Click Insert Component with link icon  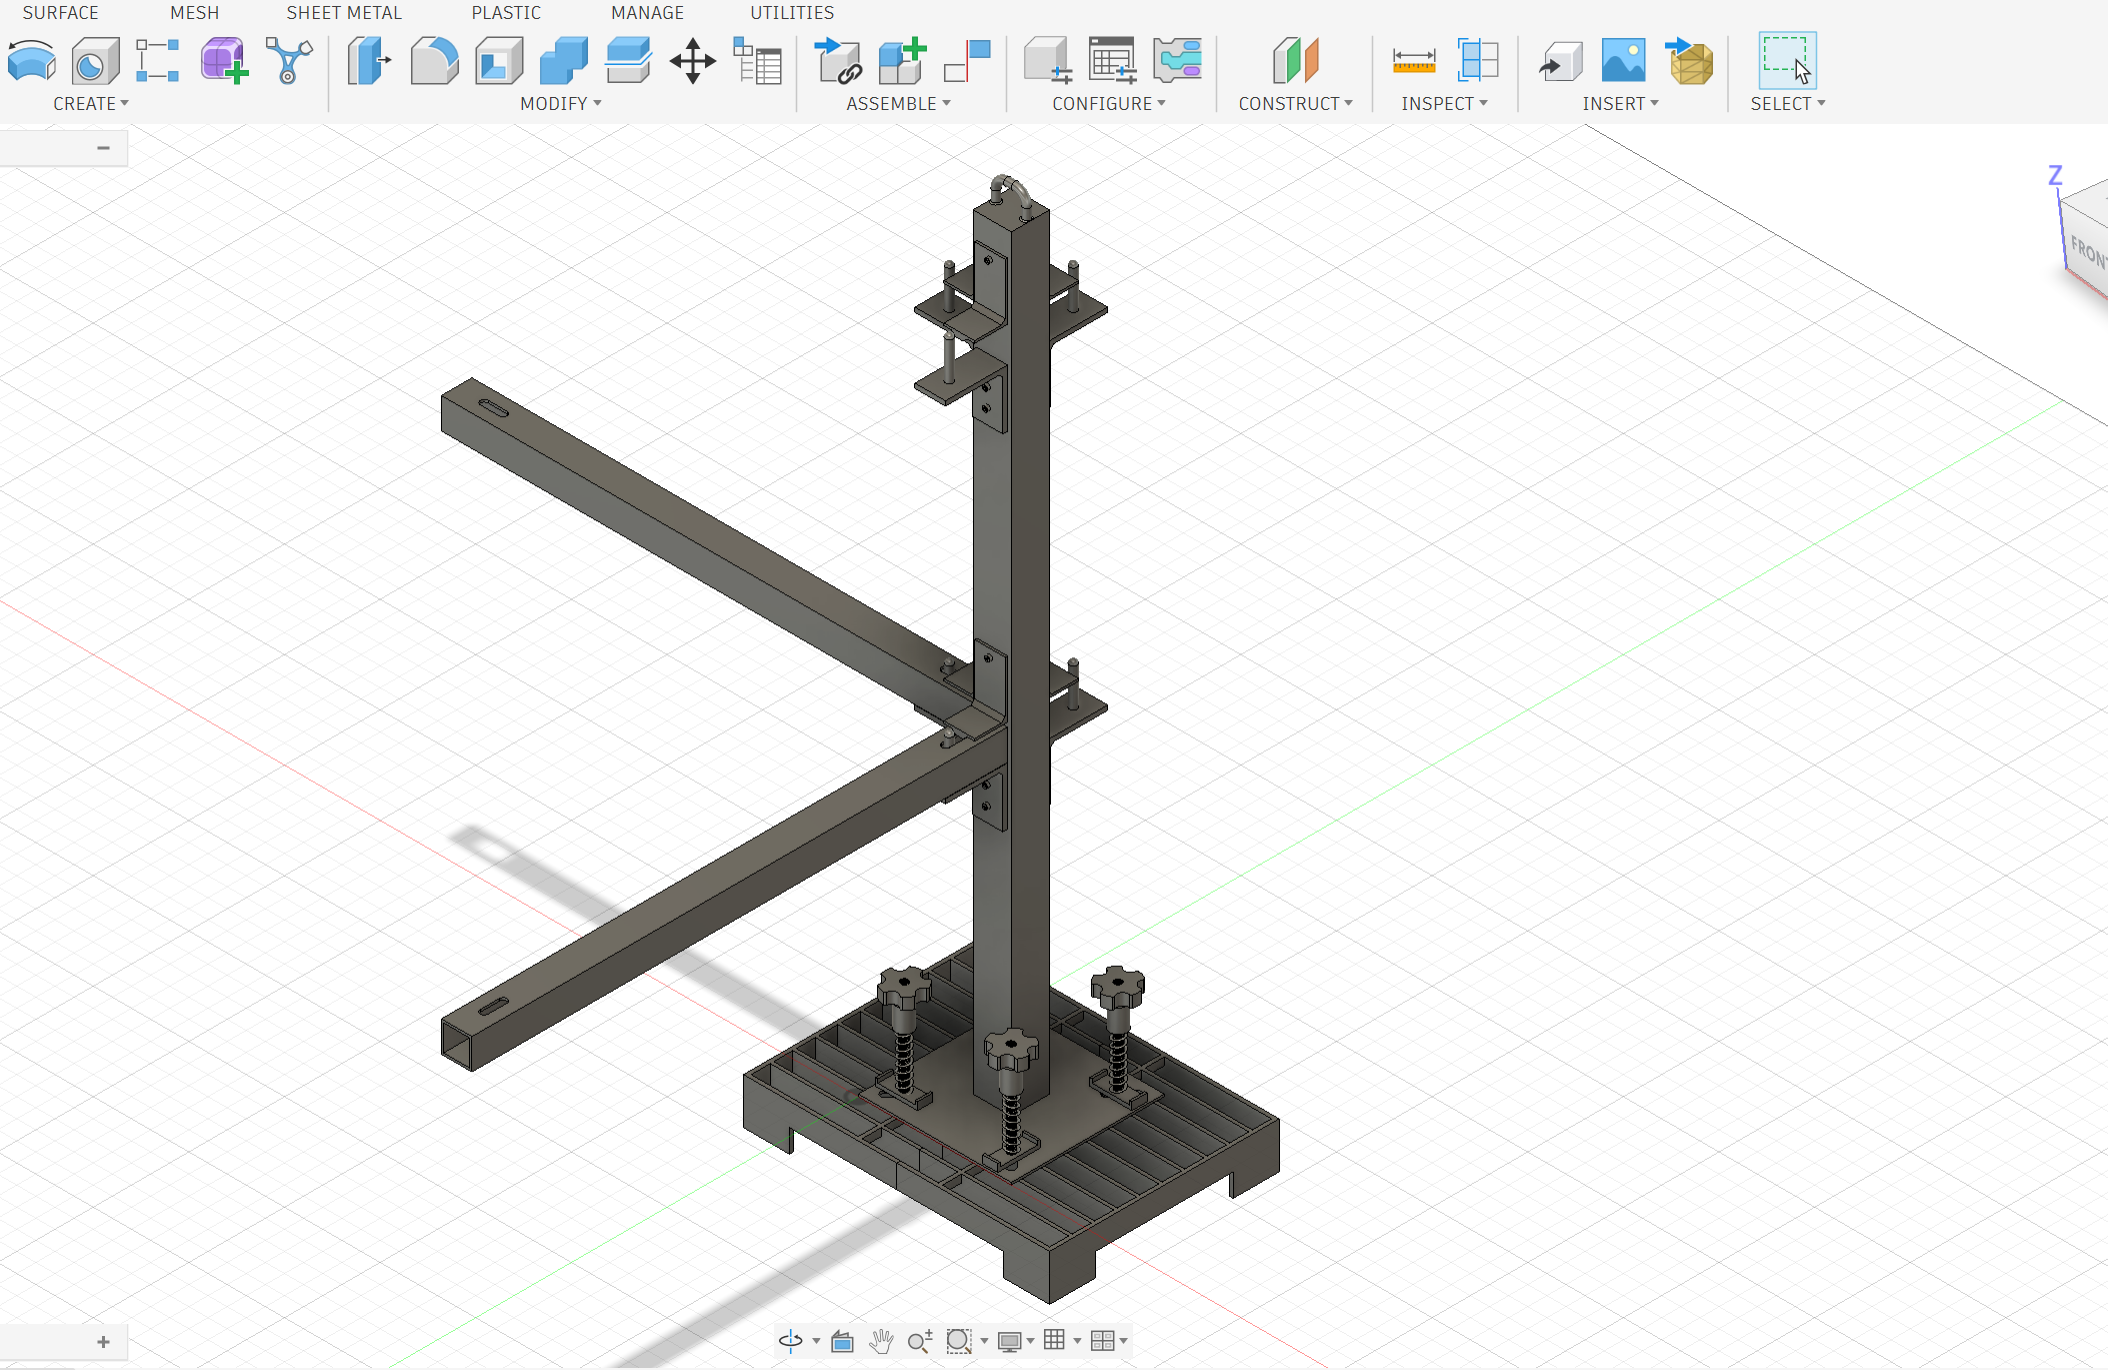[838, 61]
